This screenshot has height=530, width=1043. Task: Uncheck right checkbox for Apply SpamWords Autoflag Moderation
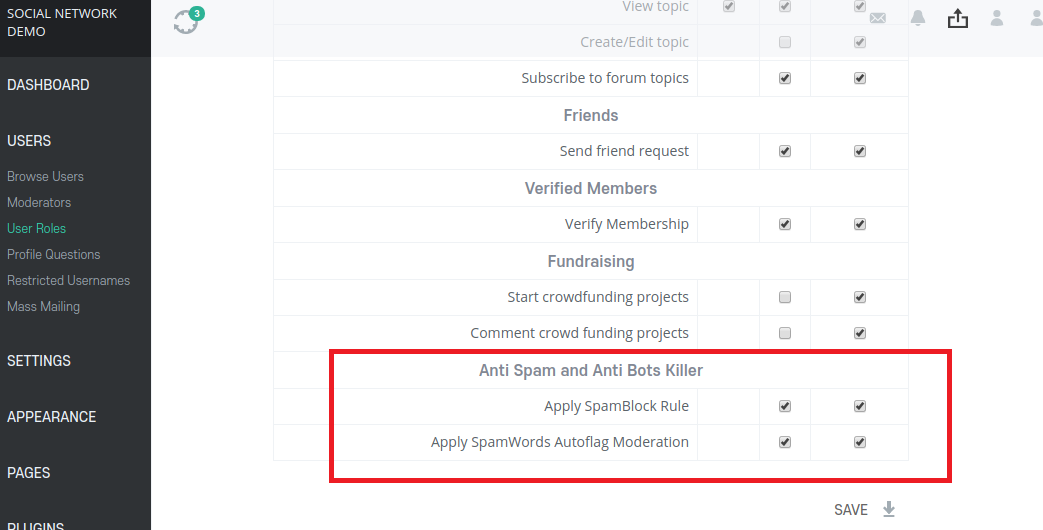(860, 442)
